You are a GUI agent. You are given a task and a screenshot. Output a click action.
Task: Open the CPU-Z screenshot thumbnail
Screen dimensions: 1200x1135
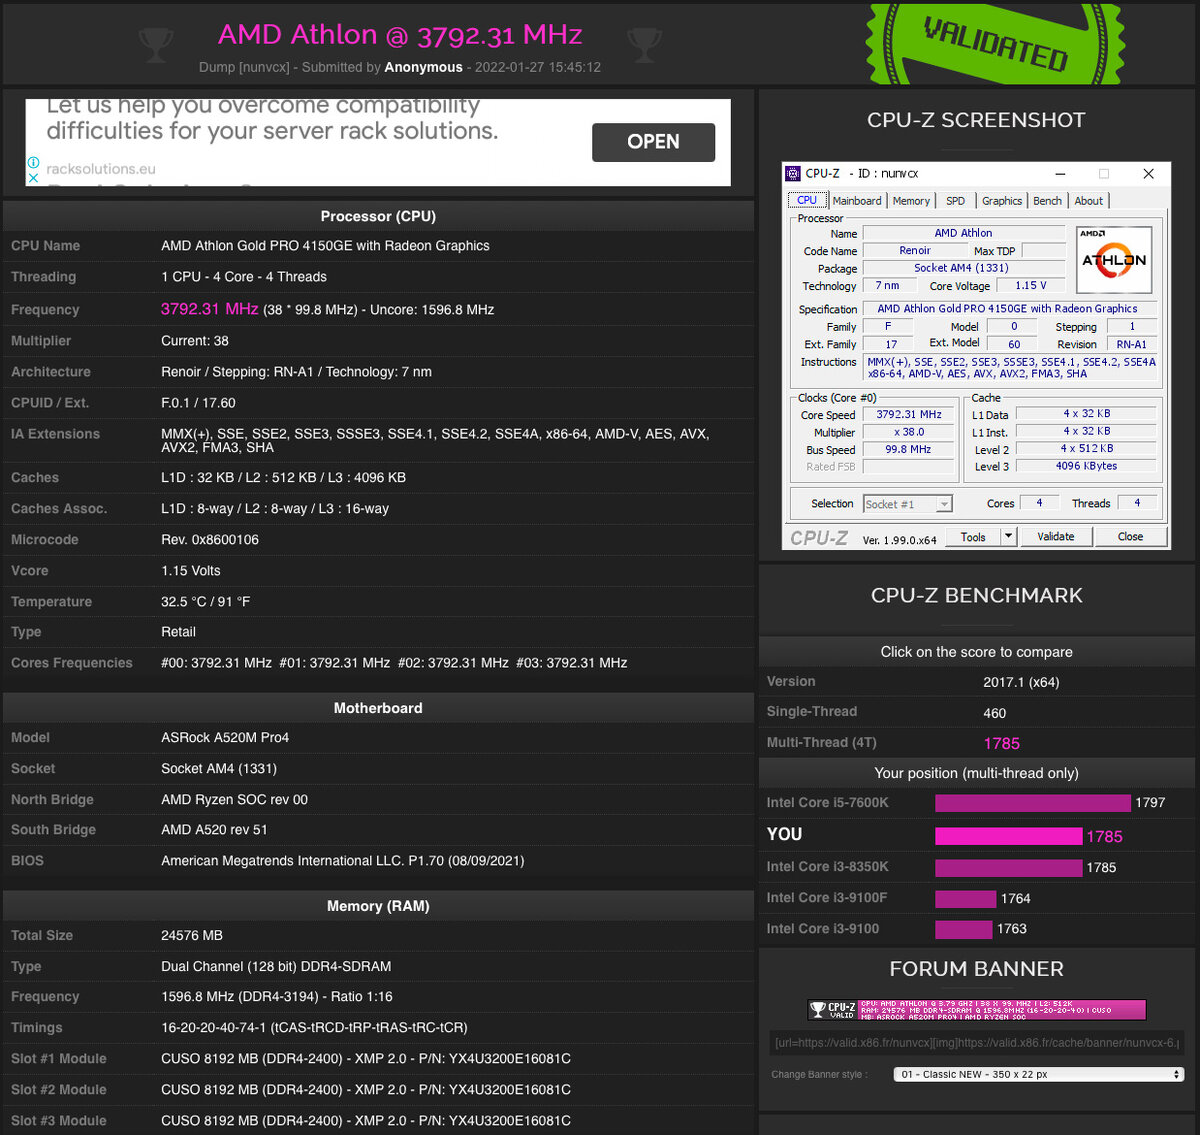[x=976, y=355]
